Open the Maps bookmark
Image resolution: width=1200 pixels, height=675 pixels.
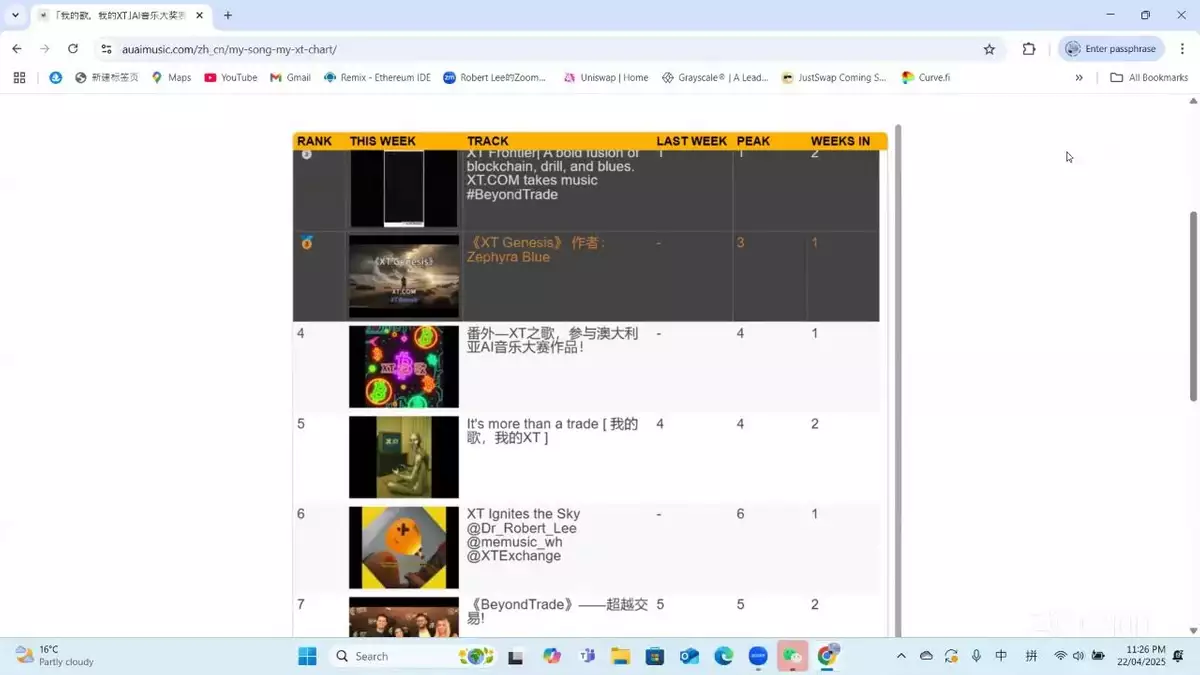(x=171, y=77)
